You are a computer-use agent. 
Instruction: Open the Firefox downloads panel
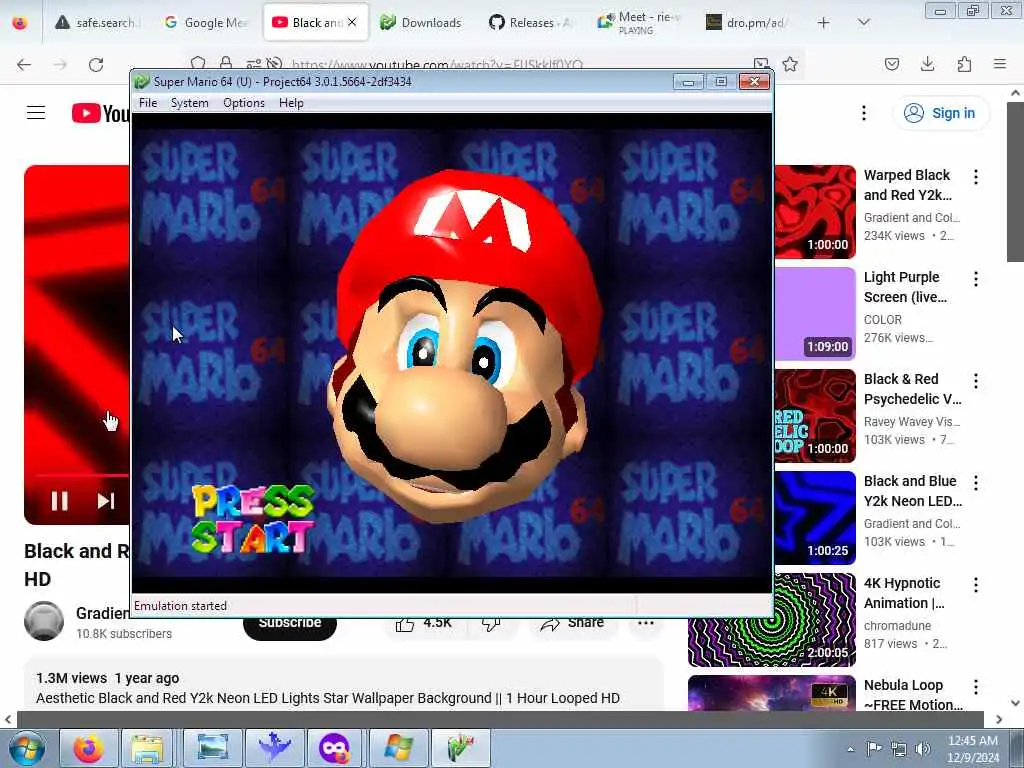tap(927, 64)
